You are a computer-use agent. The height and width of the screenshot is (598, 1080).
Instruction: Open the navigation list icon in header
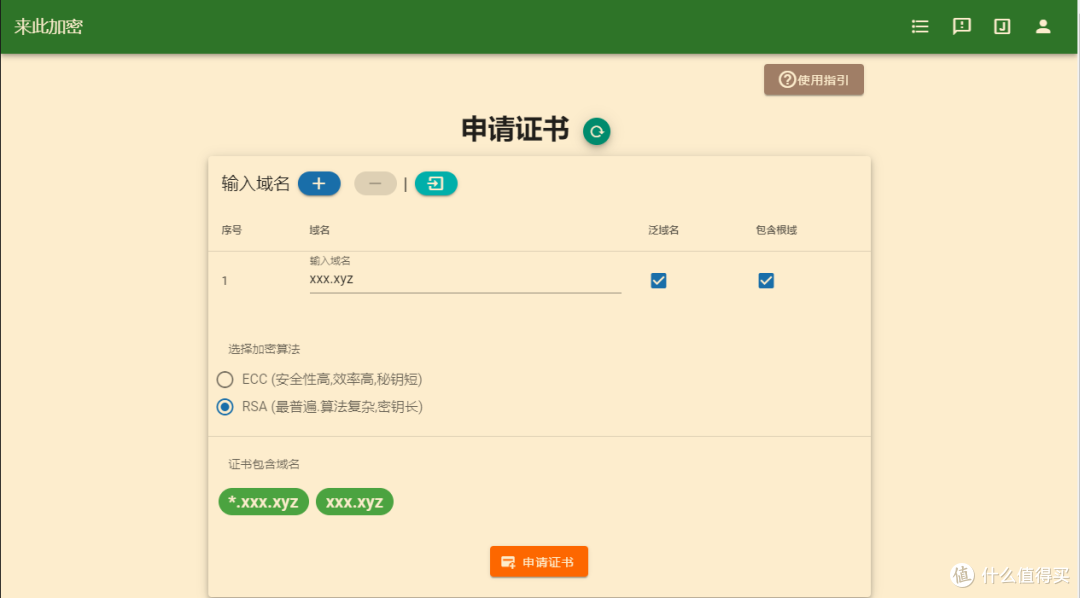pos(919,26)
